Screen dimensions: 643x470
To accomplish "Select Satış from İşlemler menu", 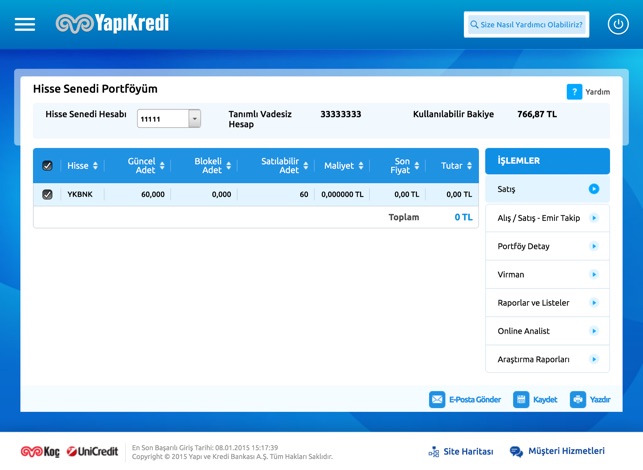I will coord(547,189).
